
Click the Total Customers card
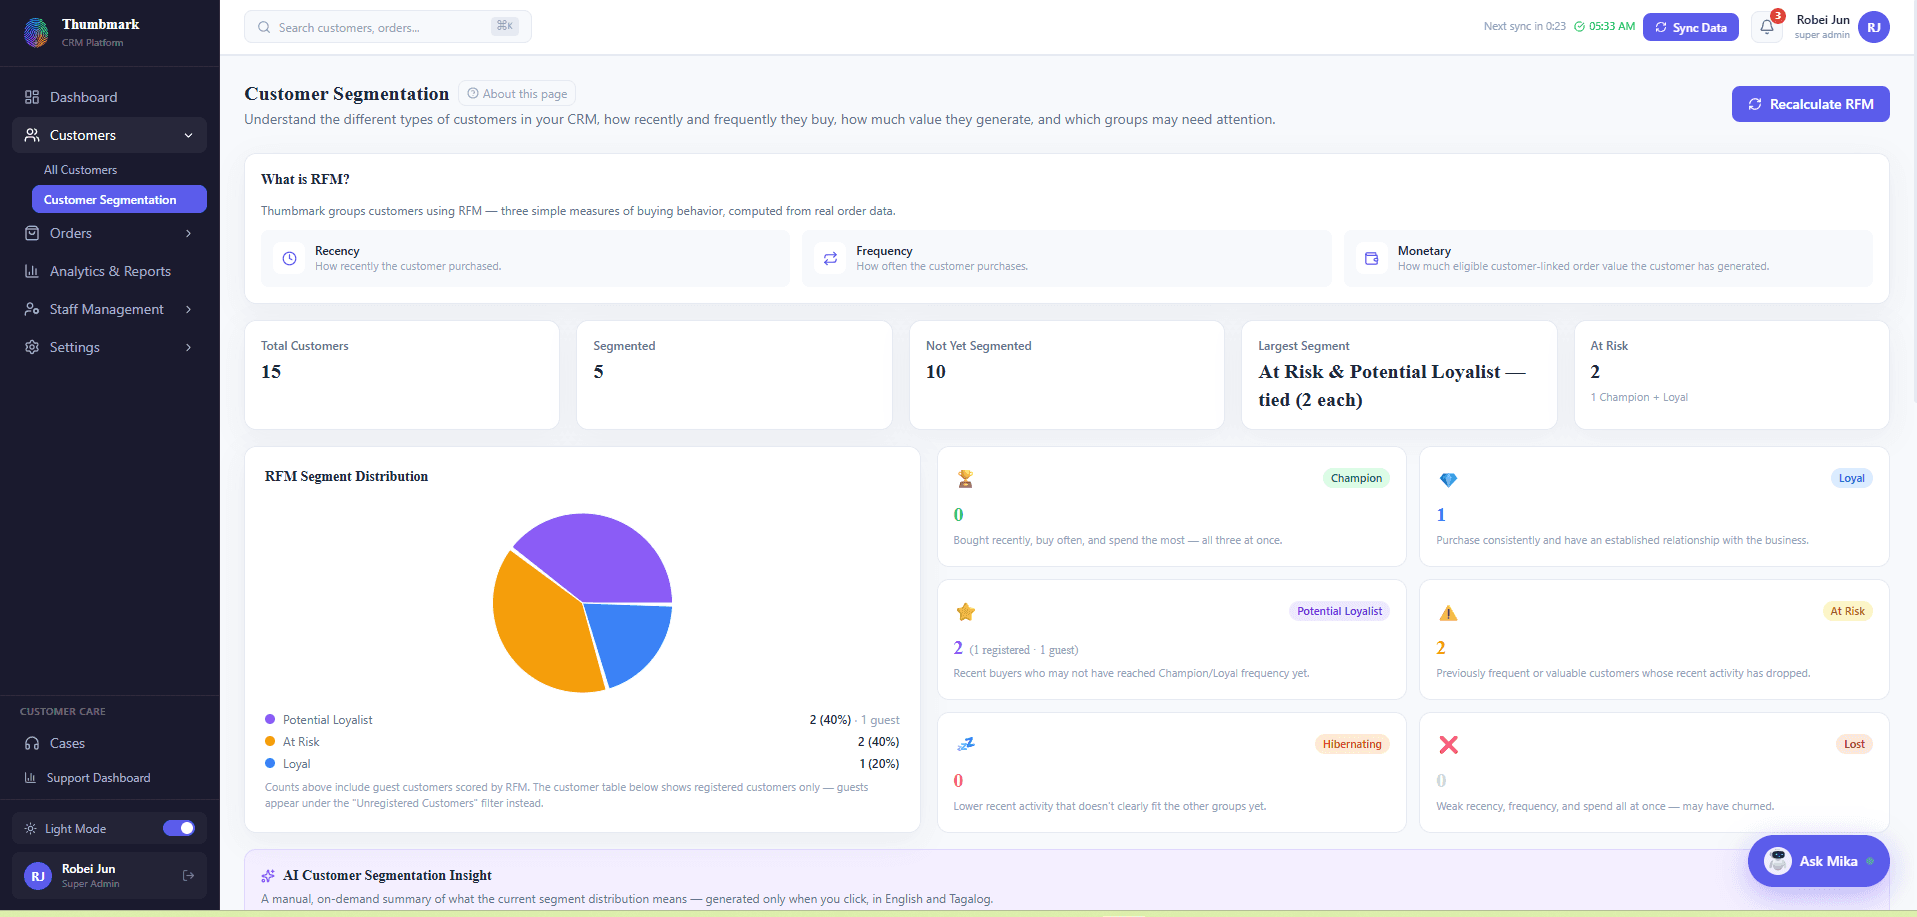pyautogui.click(x=402, y=375)
